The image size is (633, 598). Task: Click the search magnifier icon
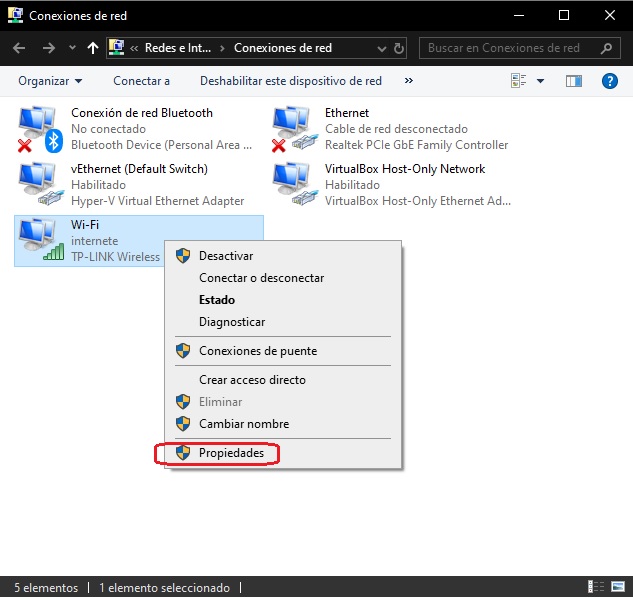click(607, 48)
